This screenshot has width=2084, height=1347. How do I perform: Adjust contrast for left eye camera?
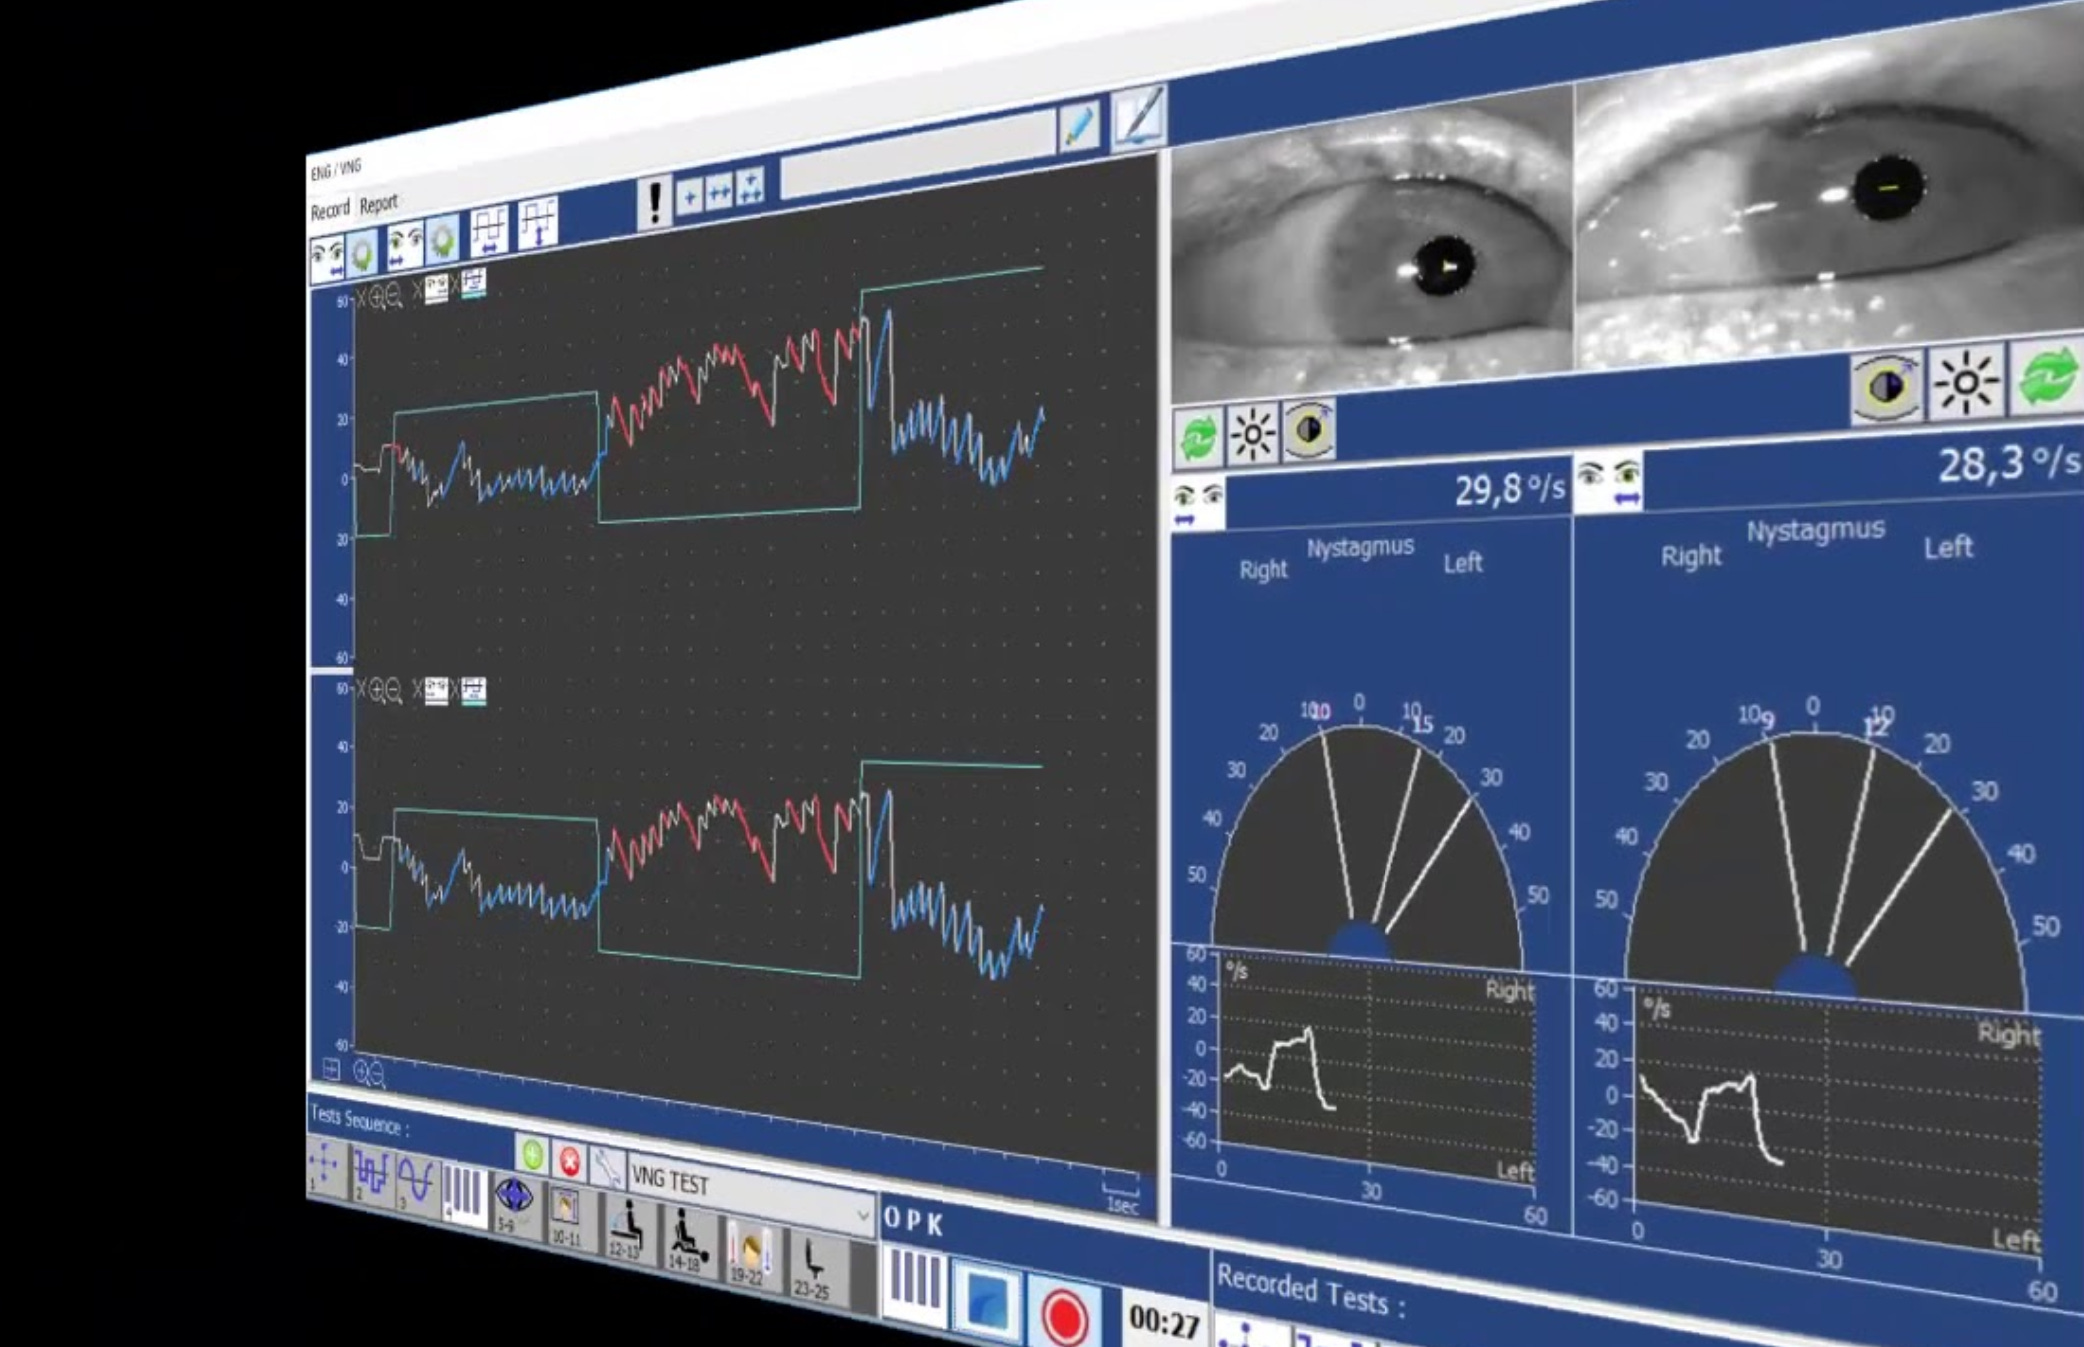tap(1308, 429)
